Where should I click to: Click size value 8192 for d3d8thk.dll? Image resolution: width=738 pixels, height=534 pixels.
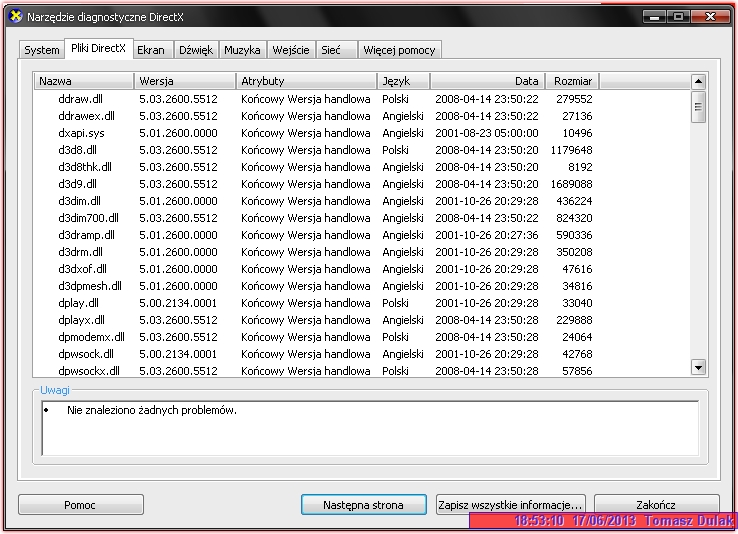(580, 167)
